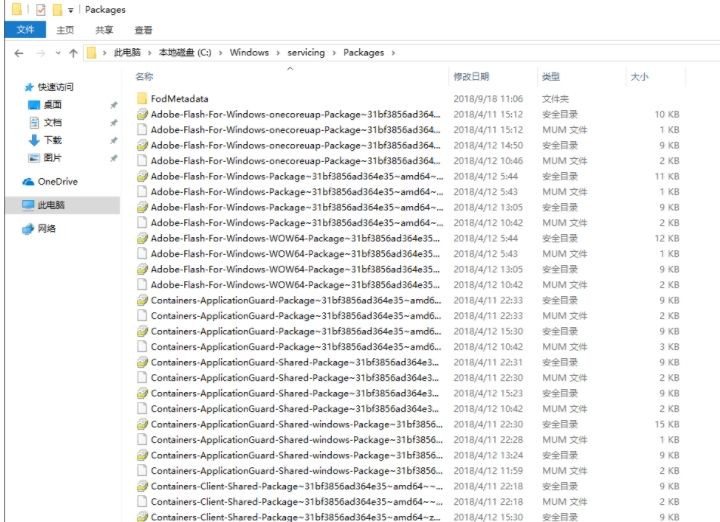Image resolution: width=720 pixels, height=522 pixels.
Task: Sort by 名称 column header
Action: tap(144, 77)
